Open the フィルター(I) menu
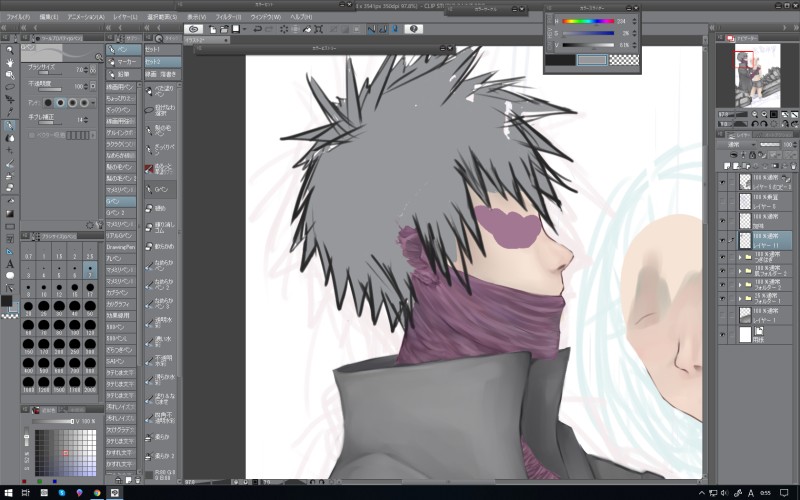The height and width of the screenshot is (500, 800). [x=228, y=17]
